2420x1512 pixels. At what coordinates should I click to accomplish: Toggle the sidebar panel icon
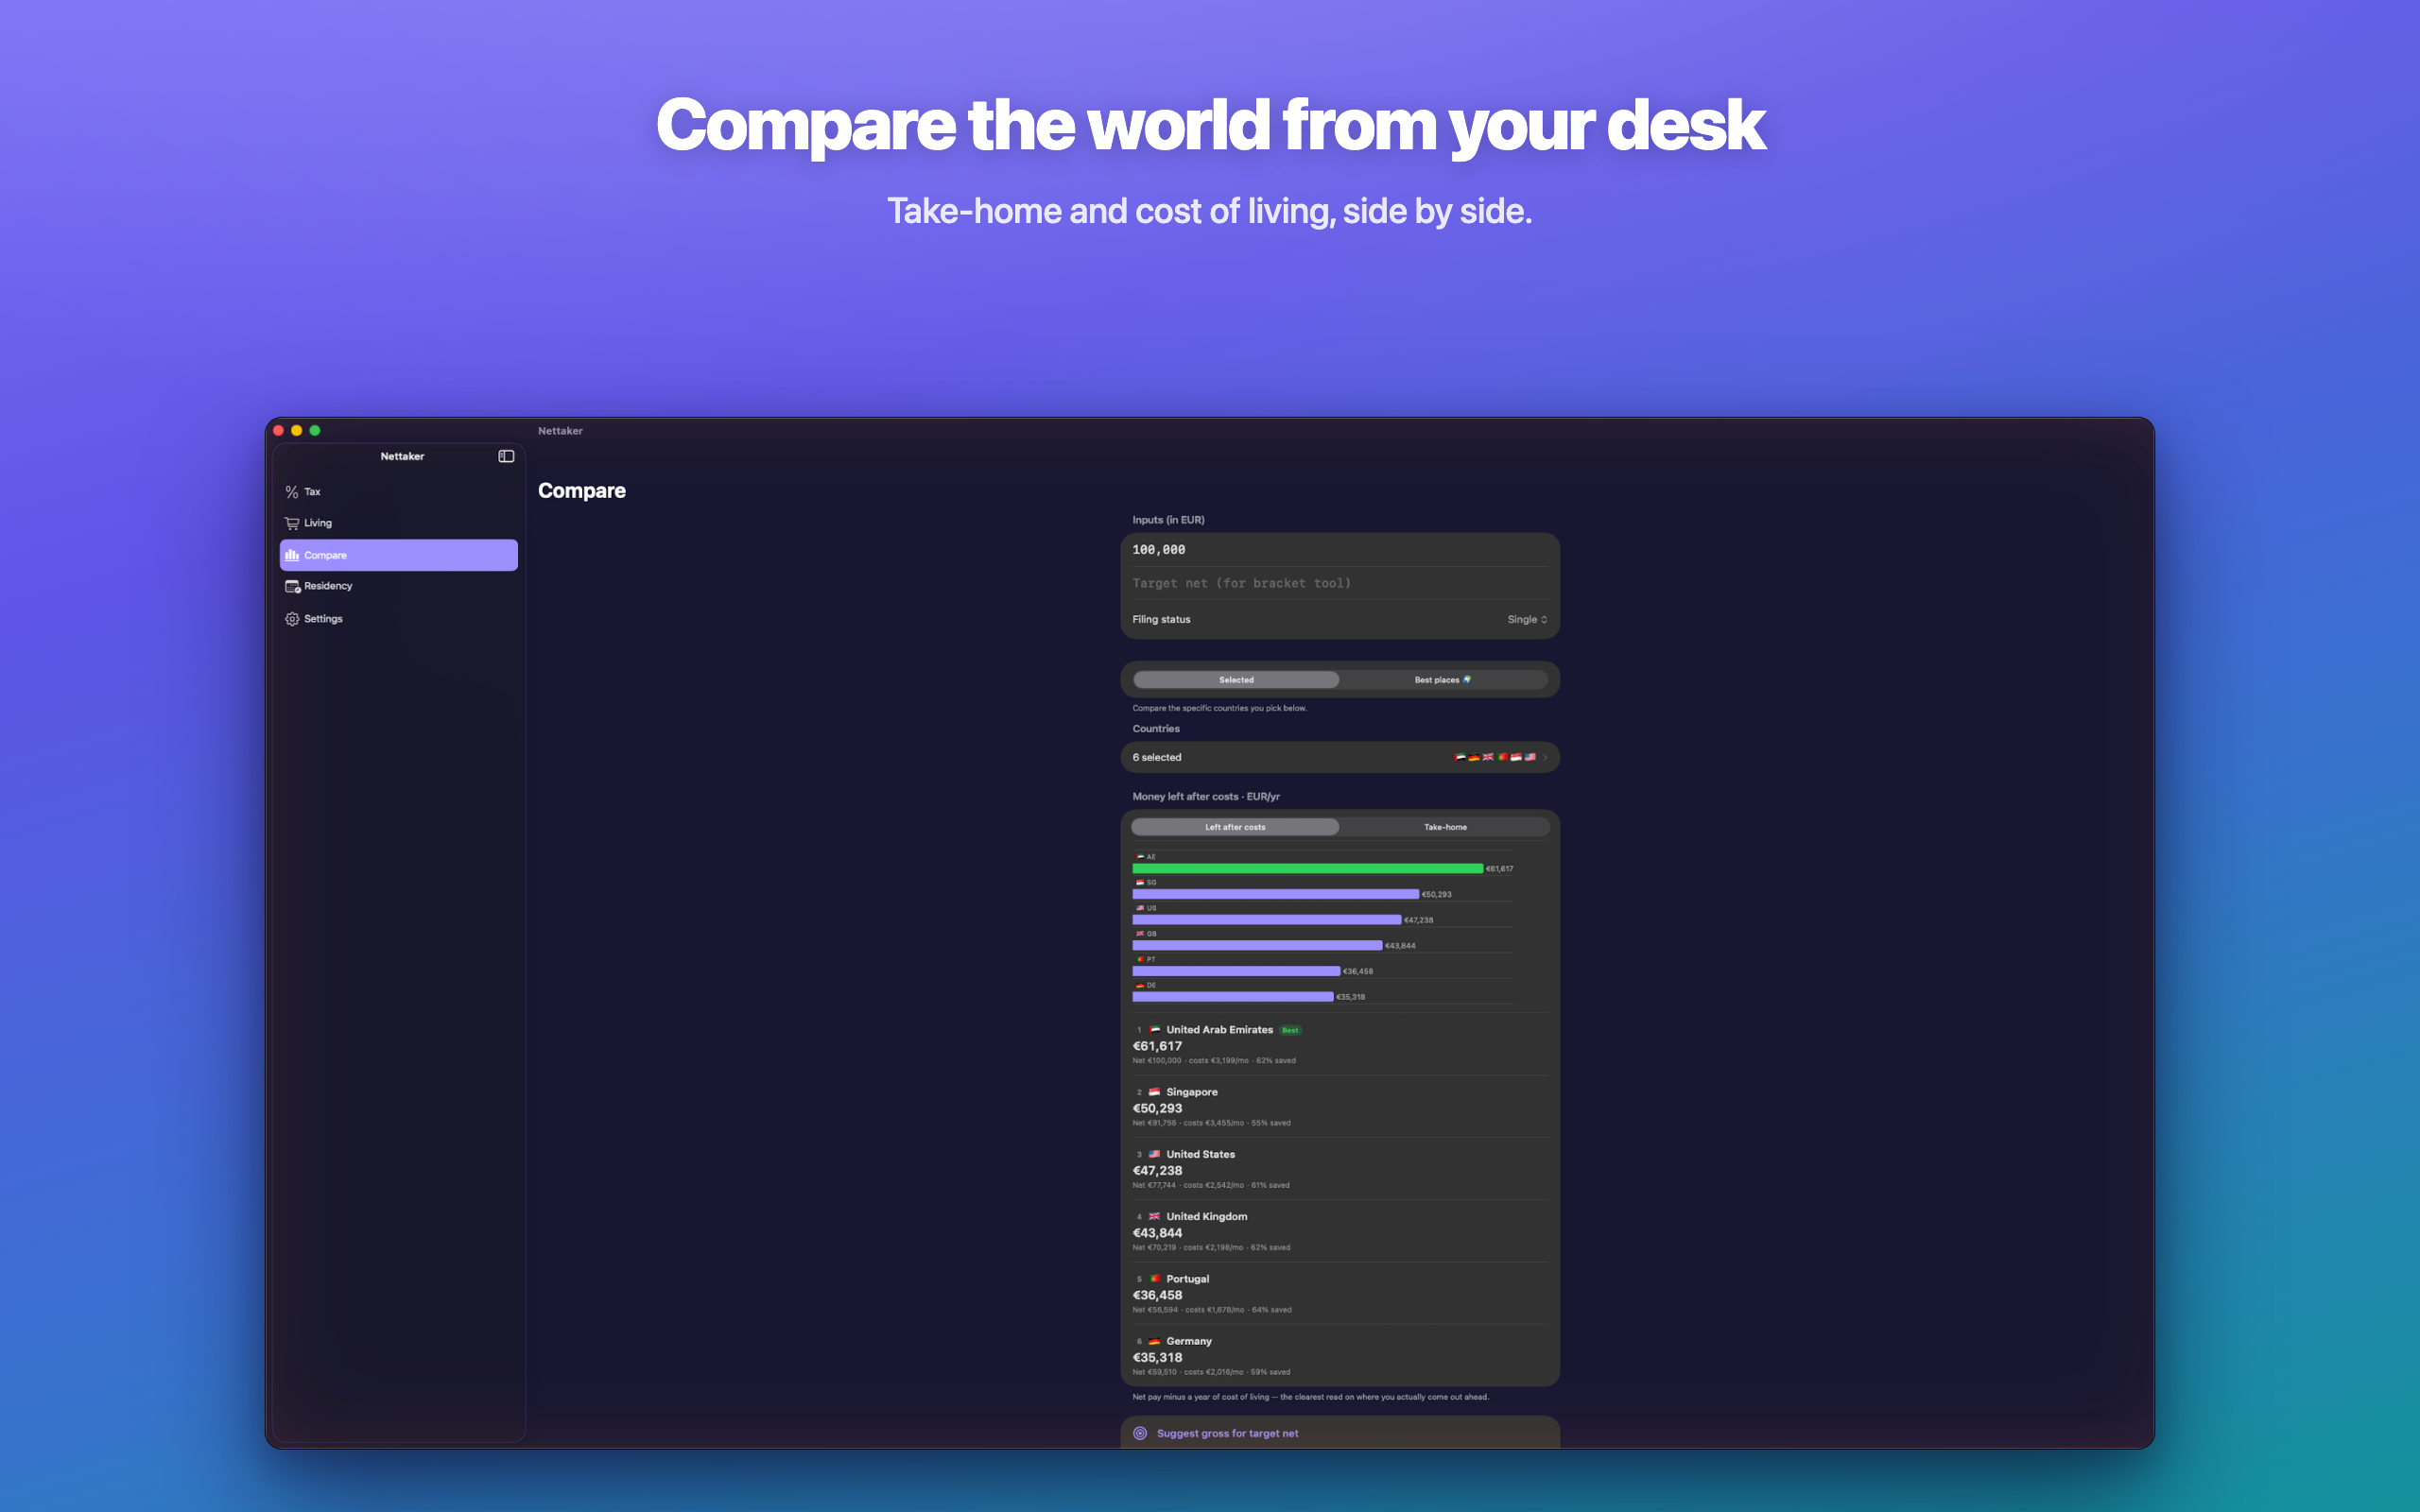pyautogui.click(x=506, y=456)
